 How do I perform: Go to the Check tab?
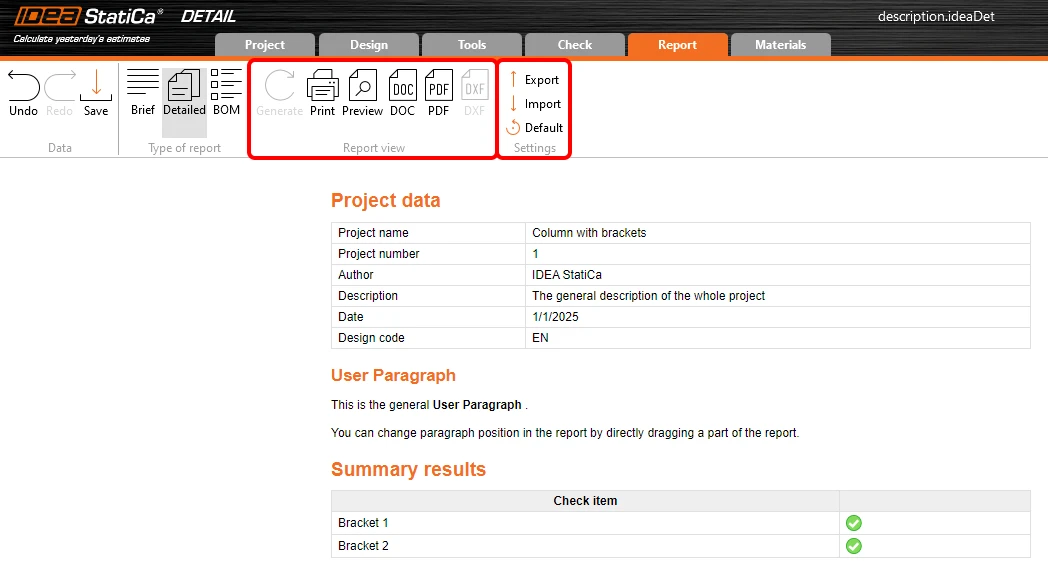(575, 45)
